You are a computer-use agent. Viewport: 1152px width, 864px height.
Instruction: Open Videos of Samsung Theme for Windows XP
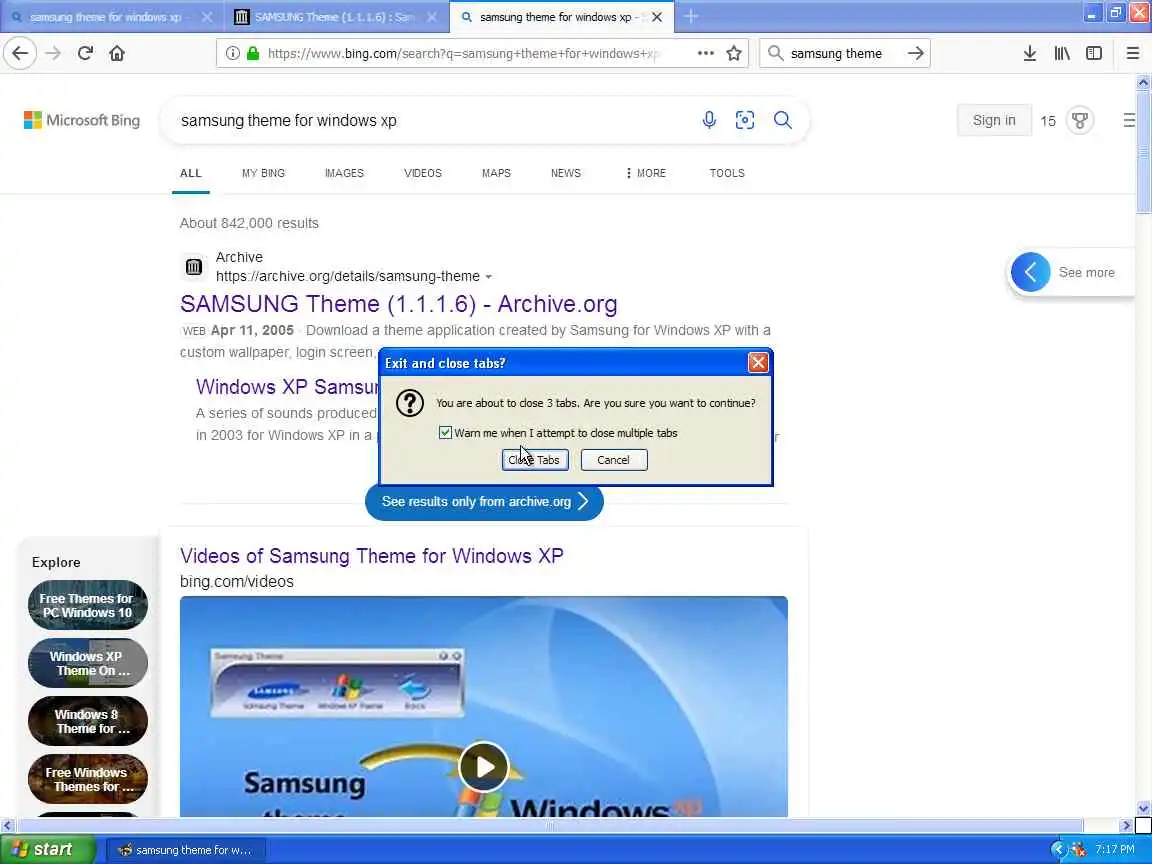pyautogui.click(x=371, y=556)
